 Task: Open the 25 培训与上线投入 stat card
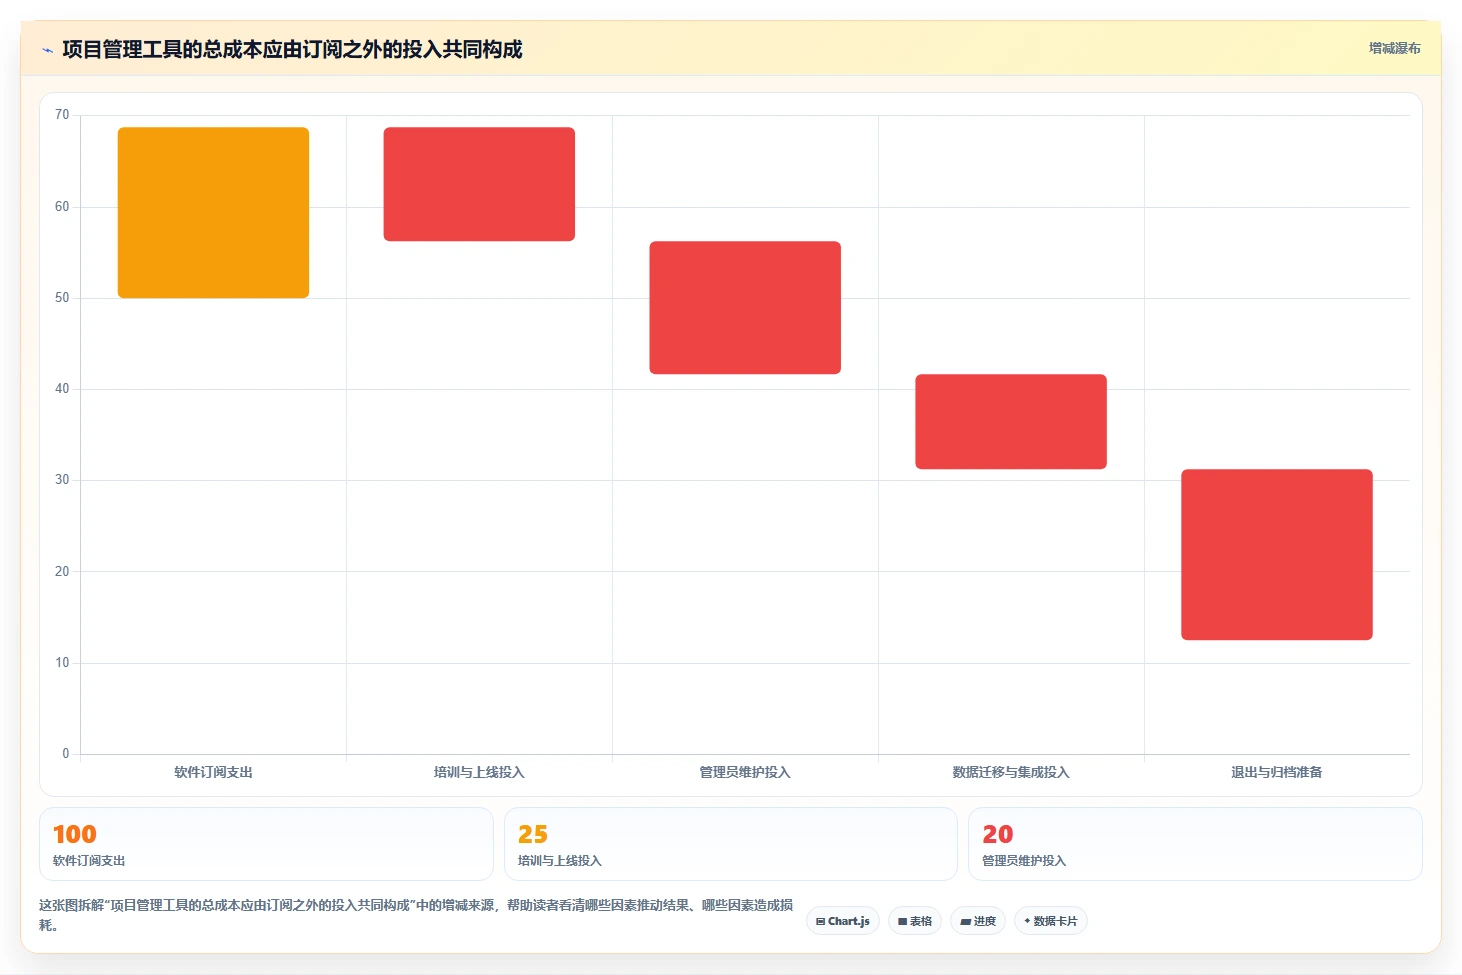[x=731, y=844]
